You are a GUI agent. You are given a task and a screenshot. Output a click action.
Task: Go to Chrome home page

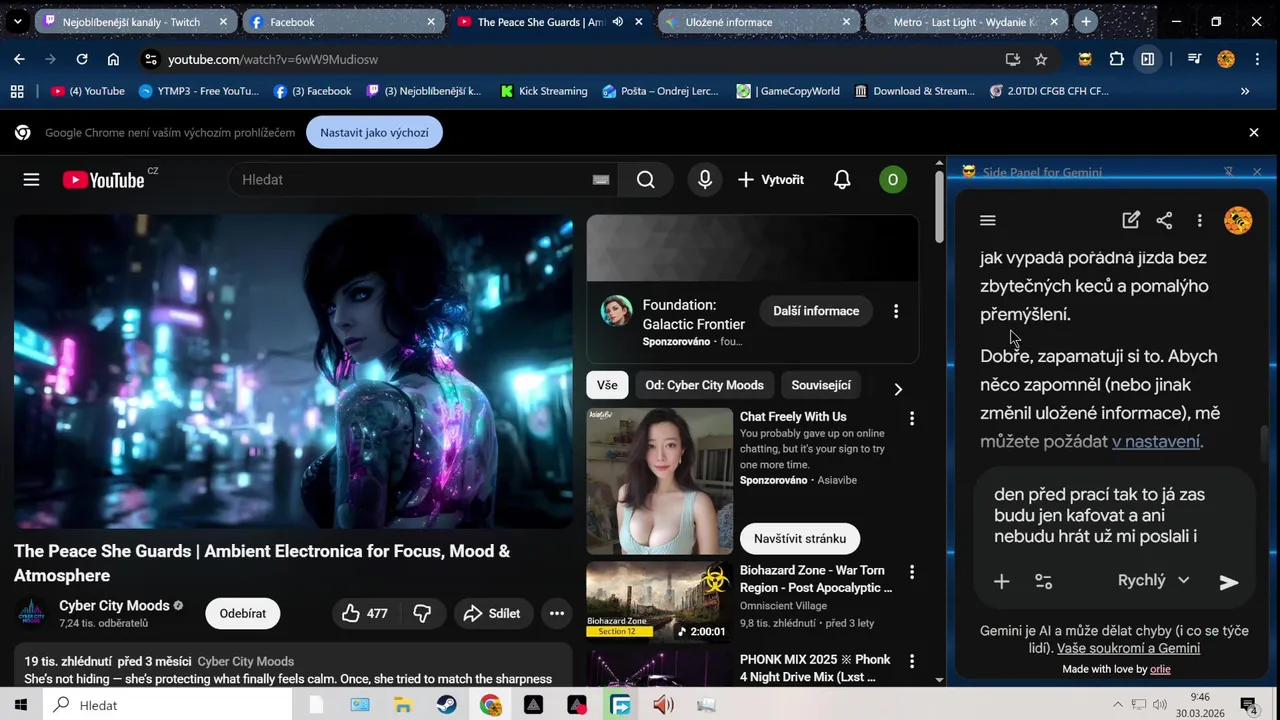[x=113, y=59]
